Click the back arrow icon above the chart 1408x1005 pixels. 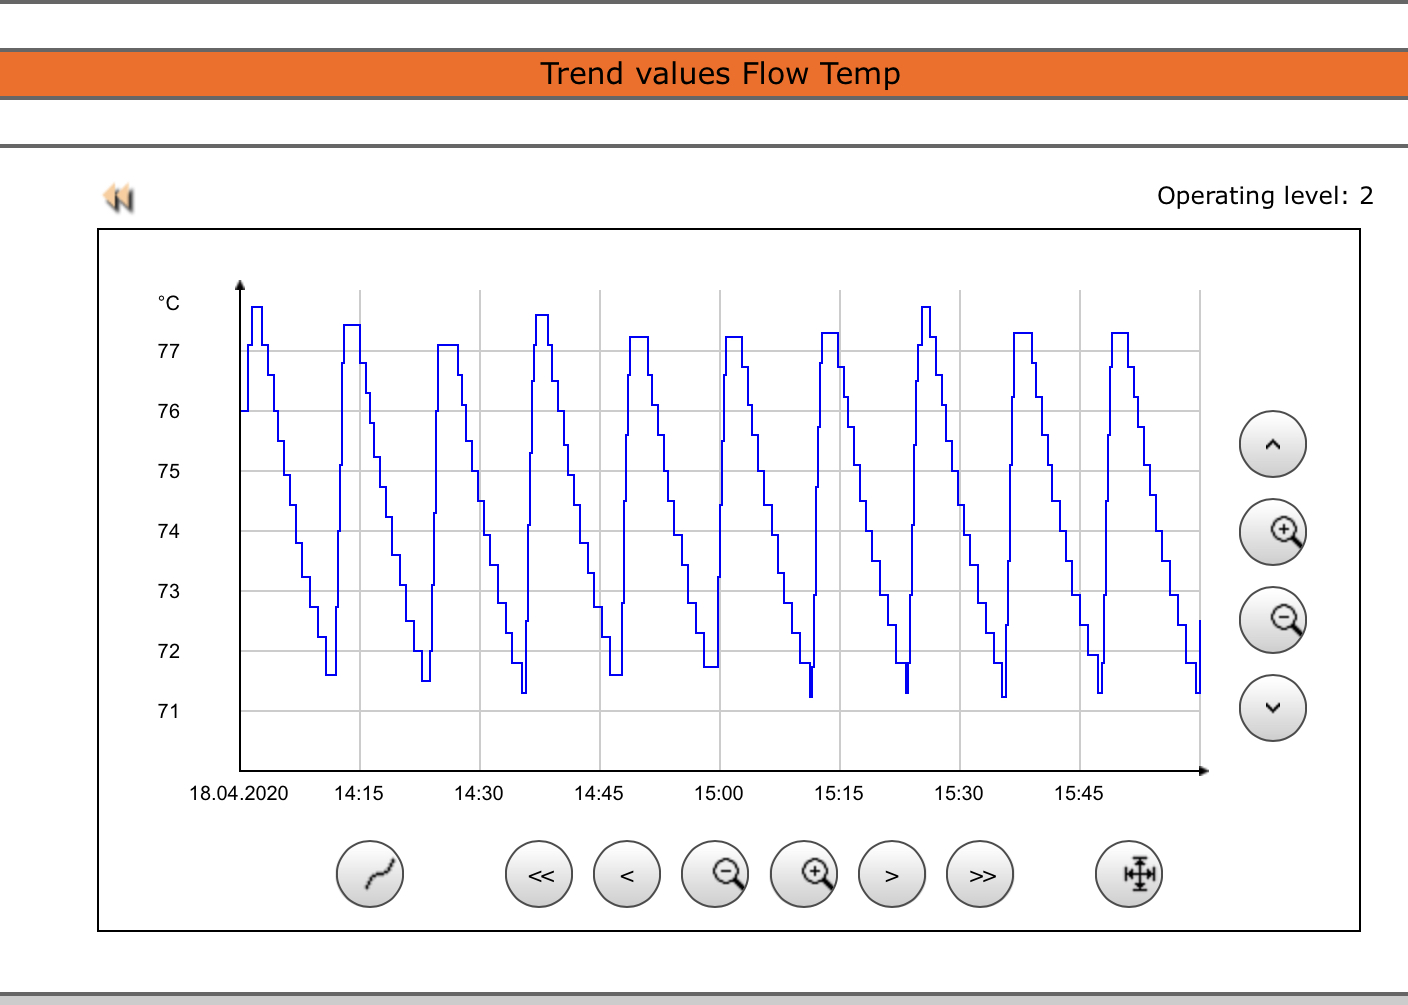(x=119, y=198)
